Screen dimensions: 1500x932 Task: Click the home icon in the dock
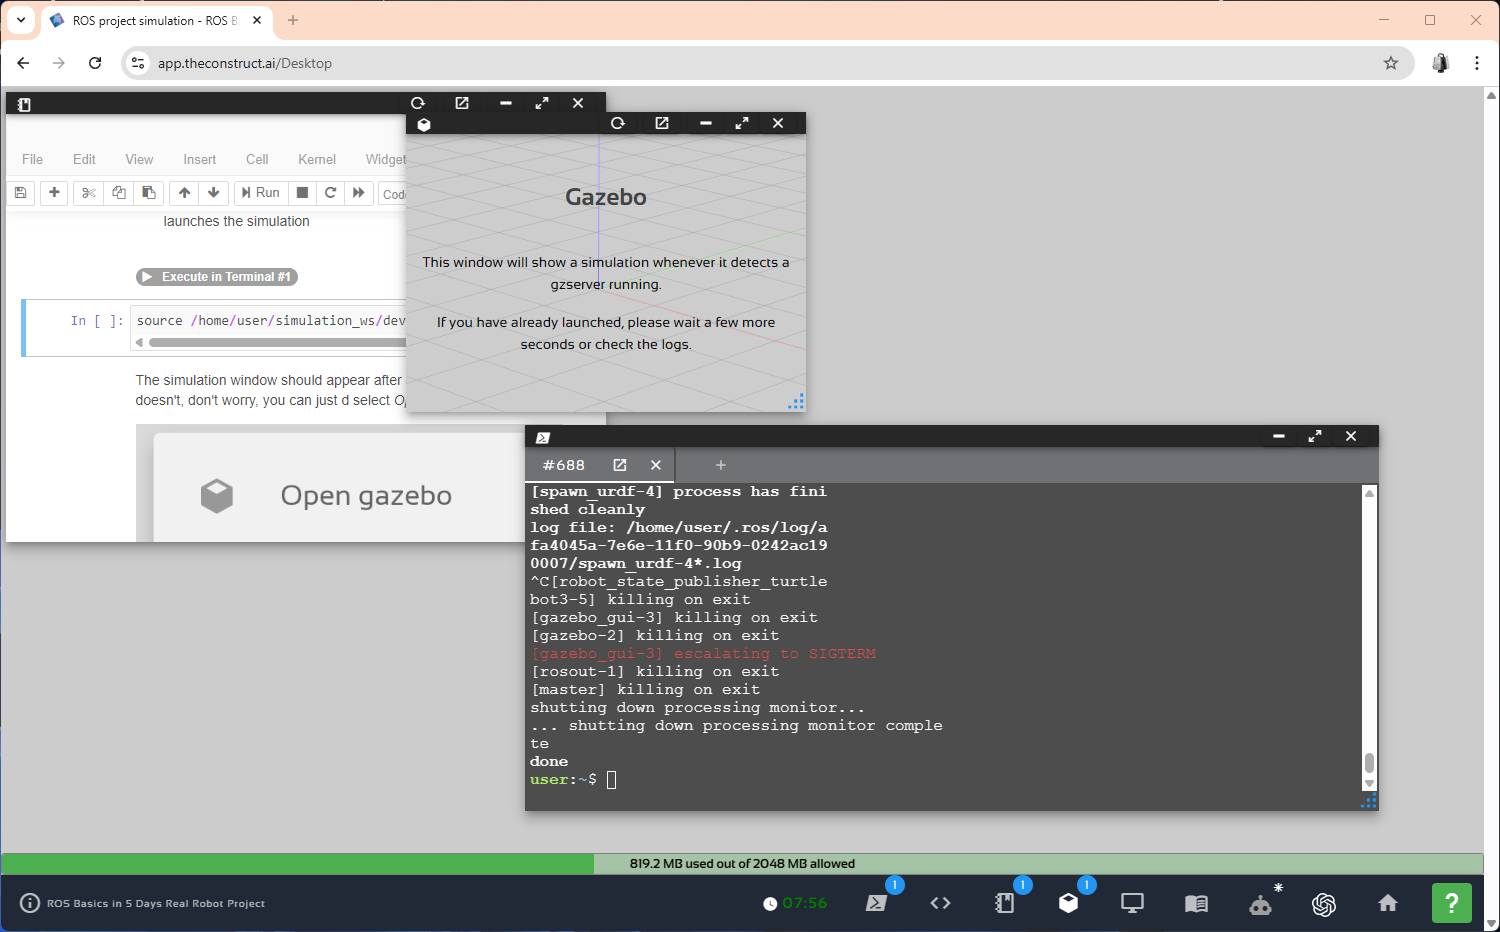(x=1388, y=903)
